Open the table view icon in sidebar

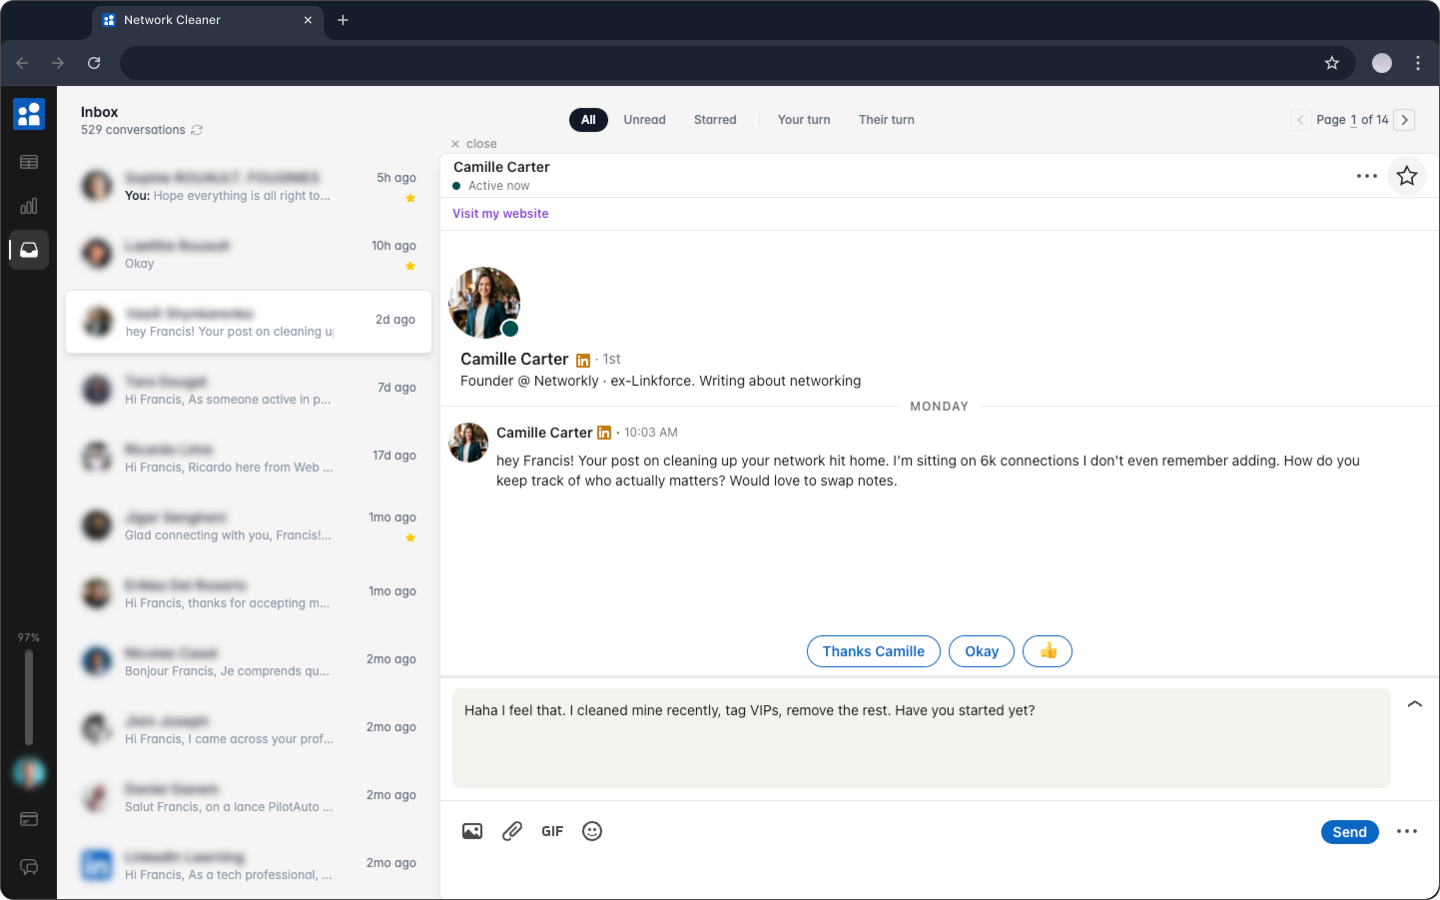click(29, 162)
